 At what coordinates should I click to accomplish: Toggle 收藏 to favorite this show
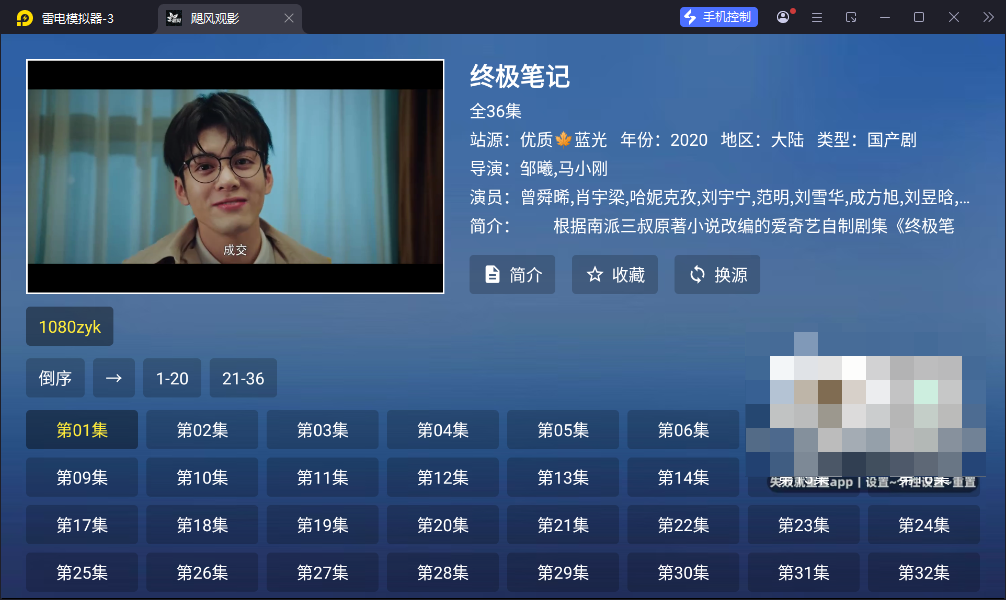[x=614, y=274]
